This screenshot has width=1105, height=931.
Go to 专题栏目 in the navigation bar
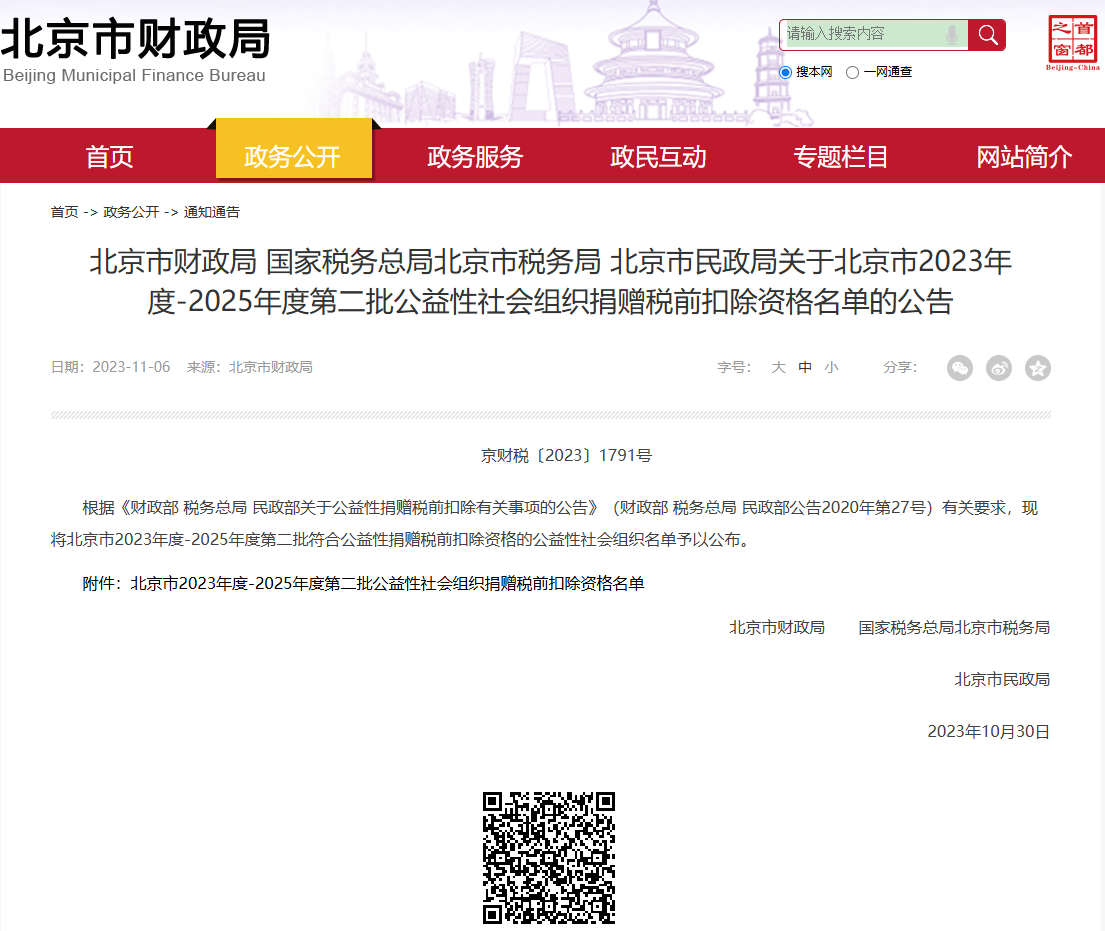click(x=841, y=157)
